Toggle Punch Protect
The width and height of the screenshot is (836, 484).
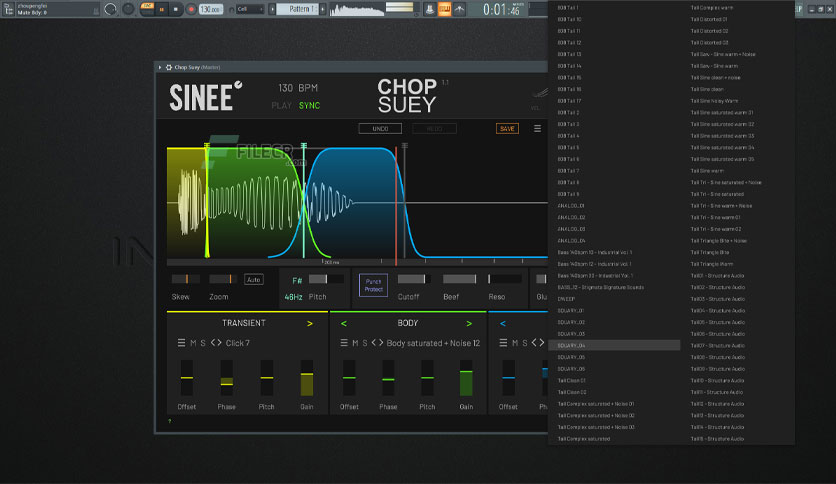pos(373,285)
